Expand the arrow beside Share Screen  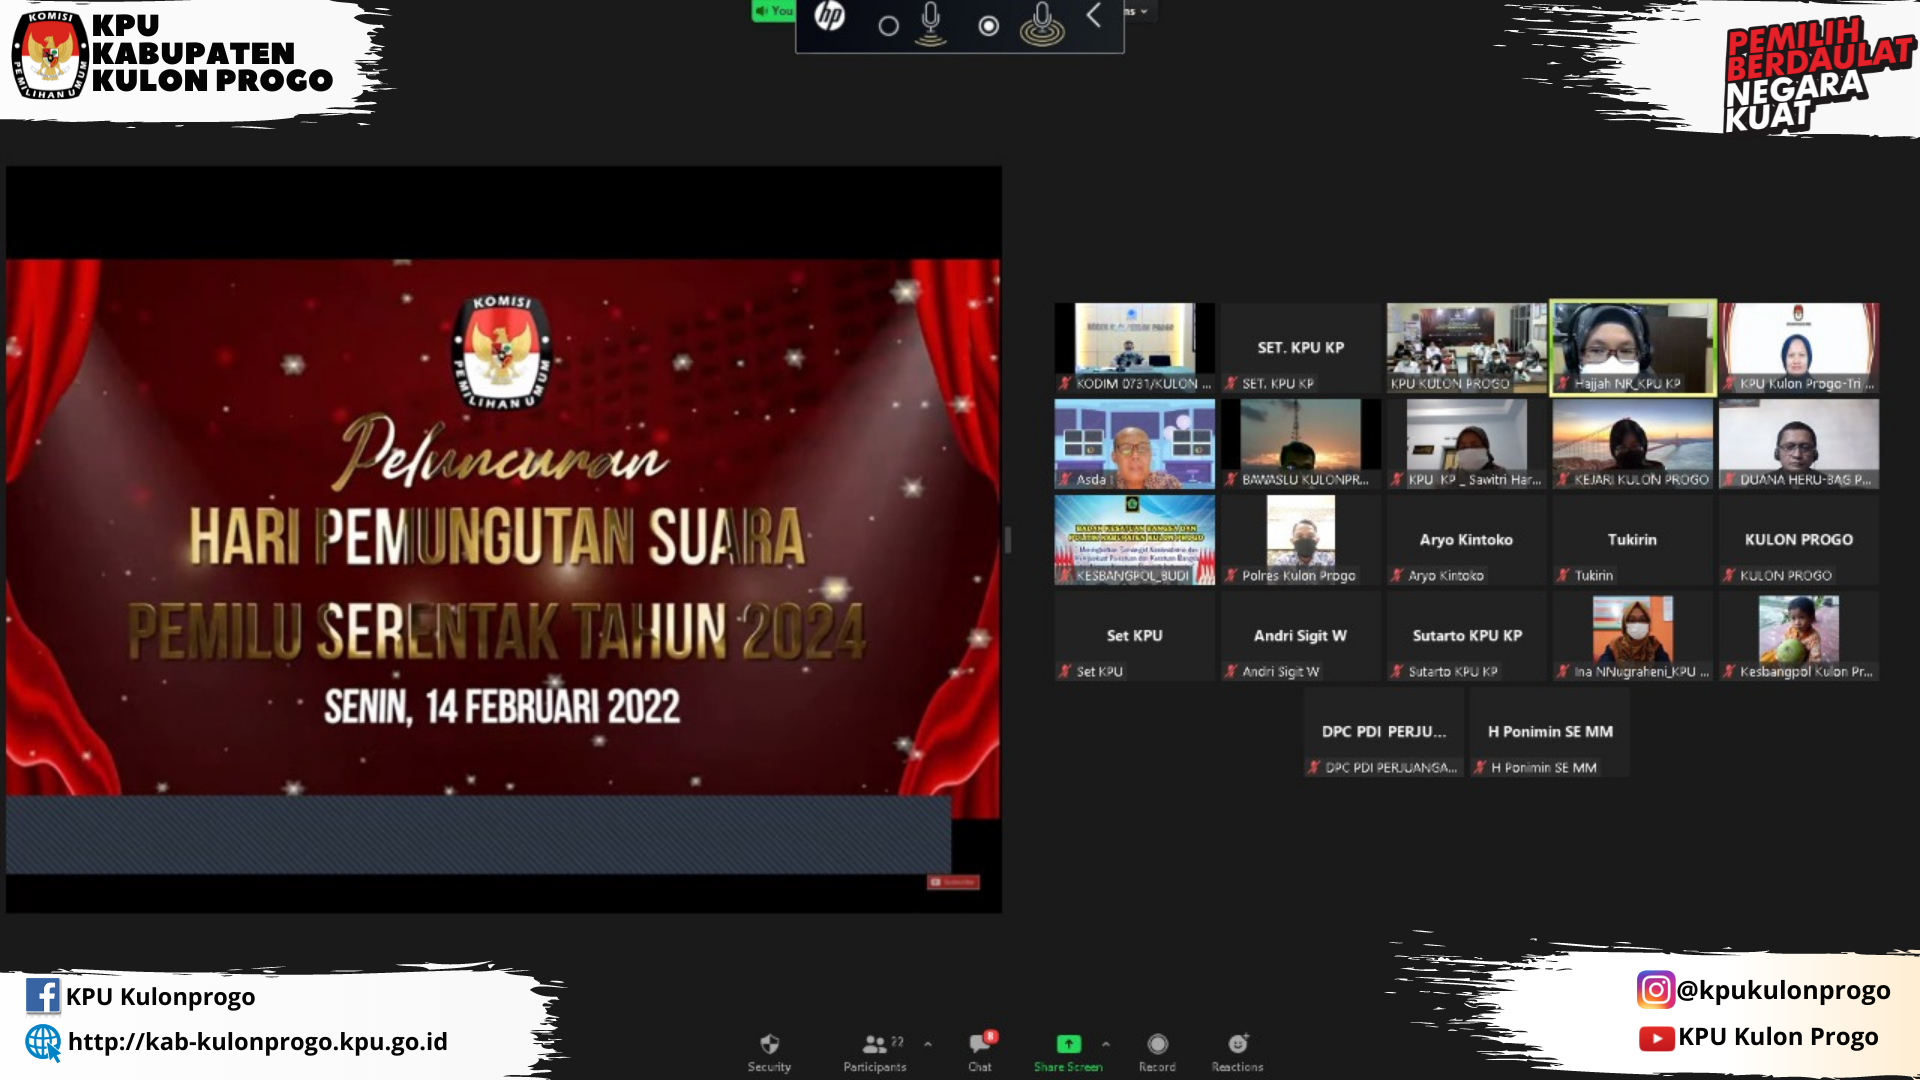pyautogui.click(x=1106, y=1044)
